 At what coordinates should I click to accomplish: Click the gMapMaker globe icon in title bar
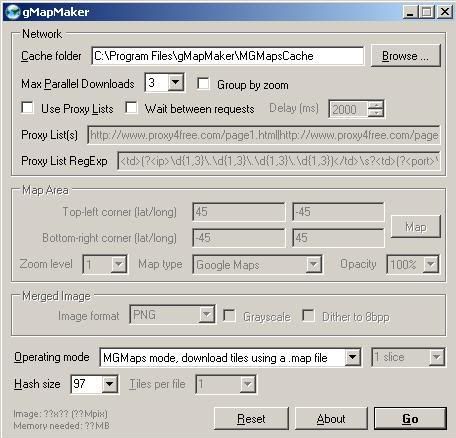tap(13, 12)
